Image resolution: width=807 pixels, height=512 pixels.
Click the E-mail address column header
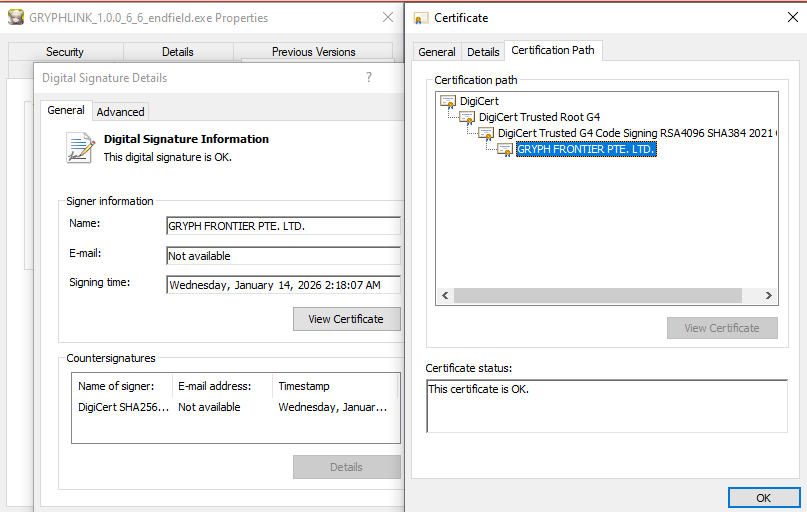click(222, 386)
